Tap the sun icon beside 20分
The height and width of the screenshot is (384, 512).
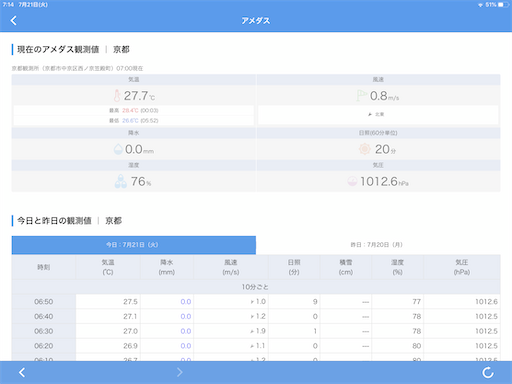pos(365,149)
